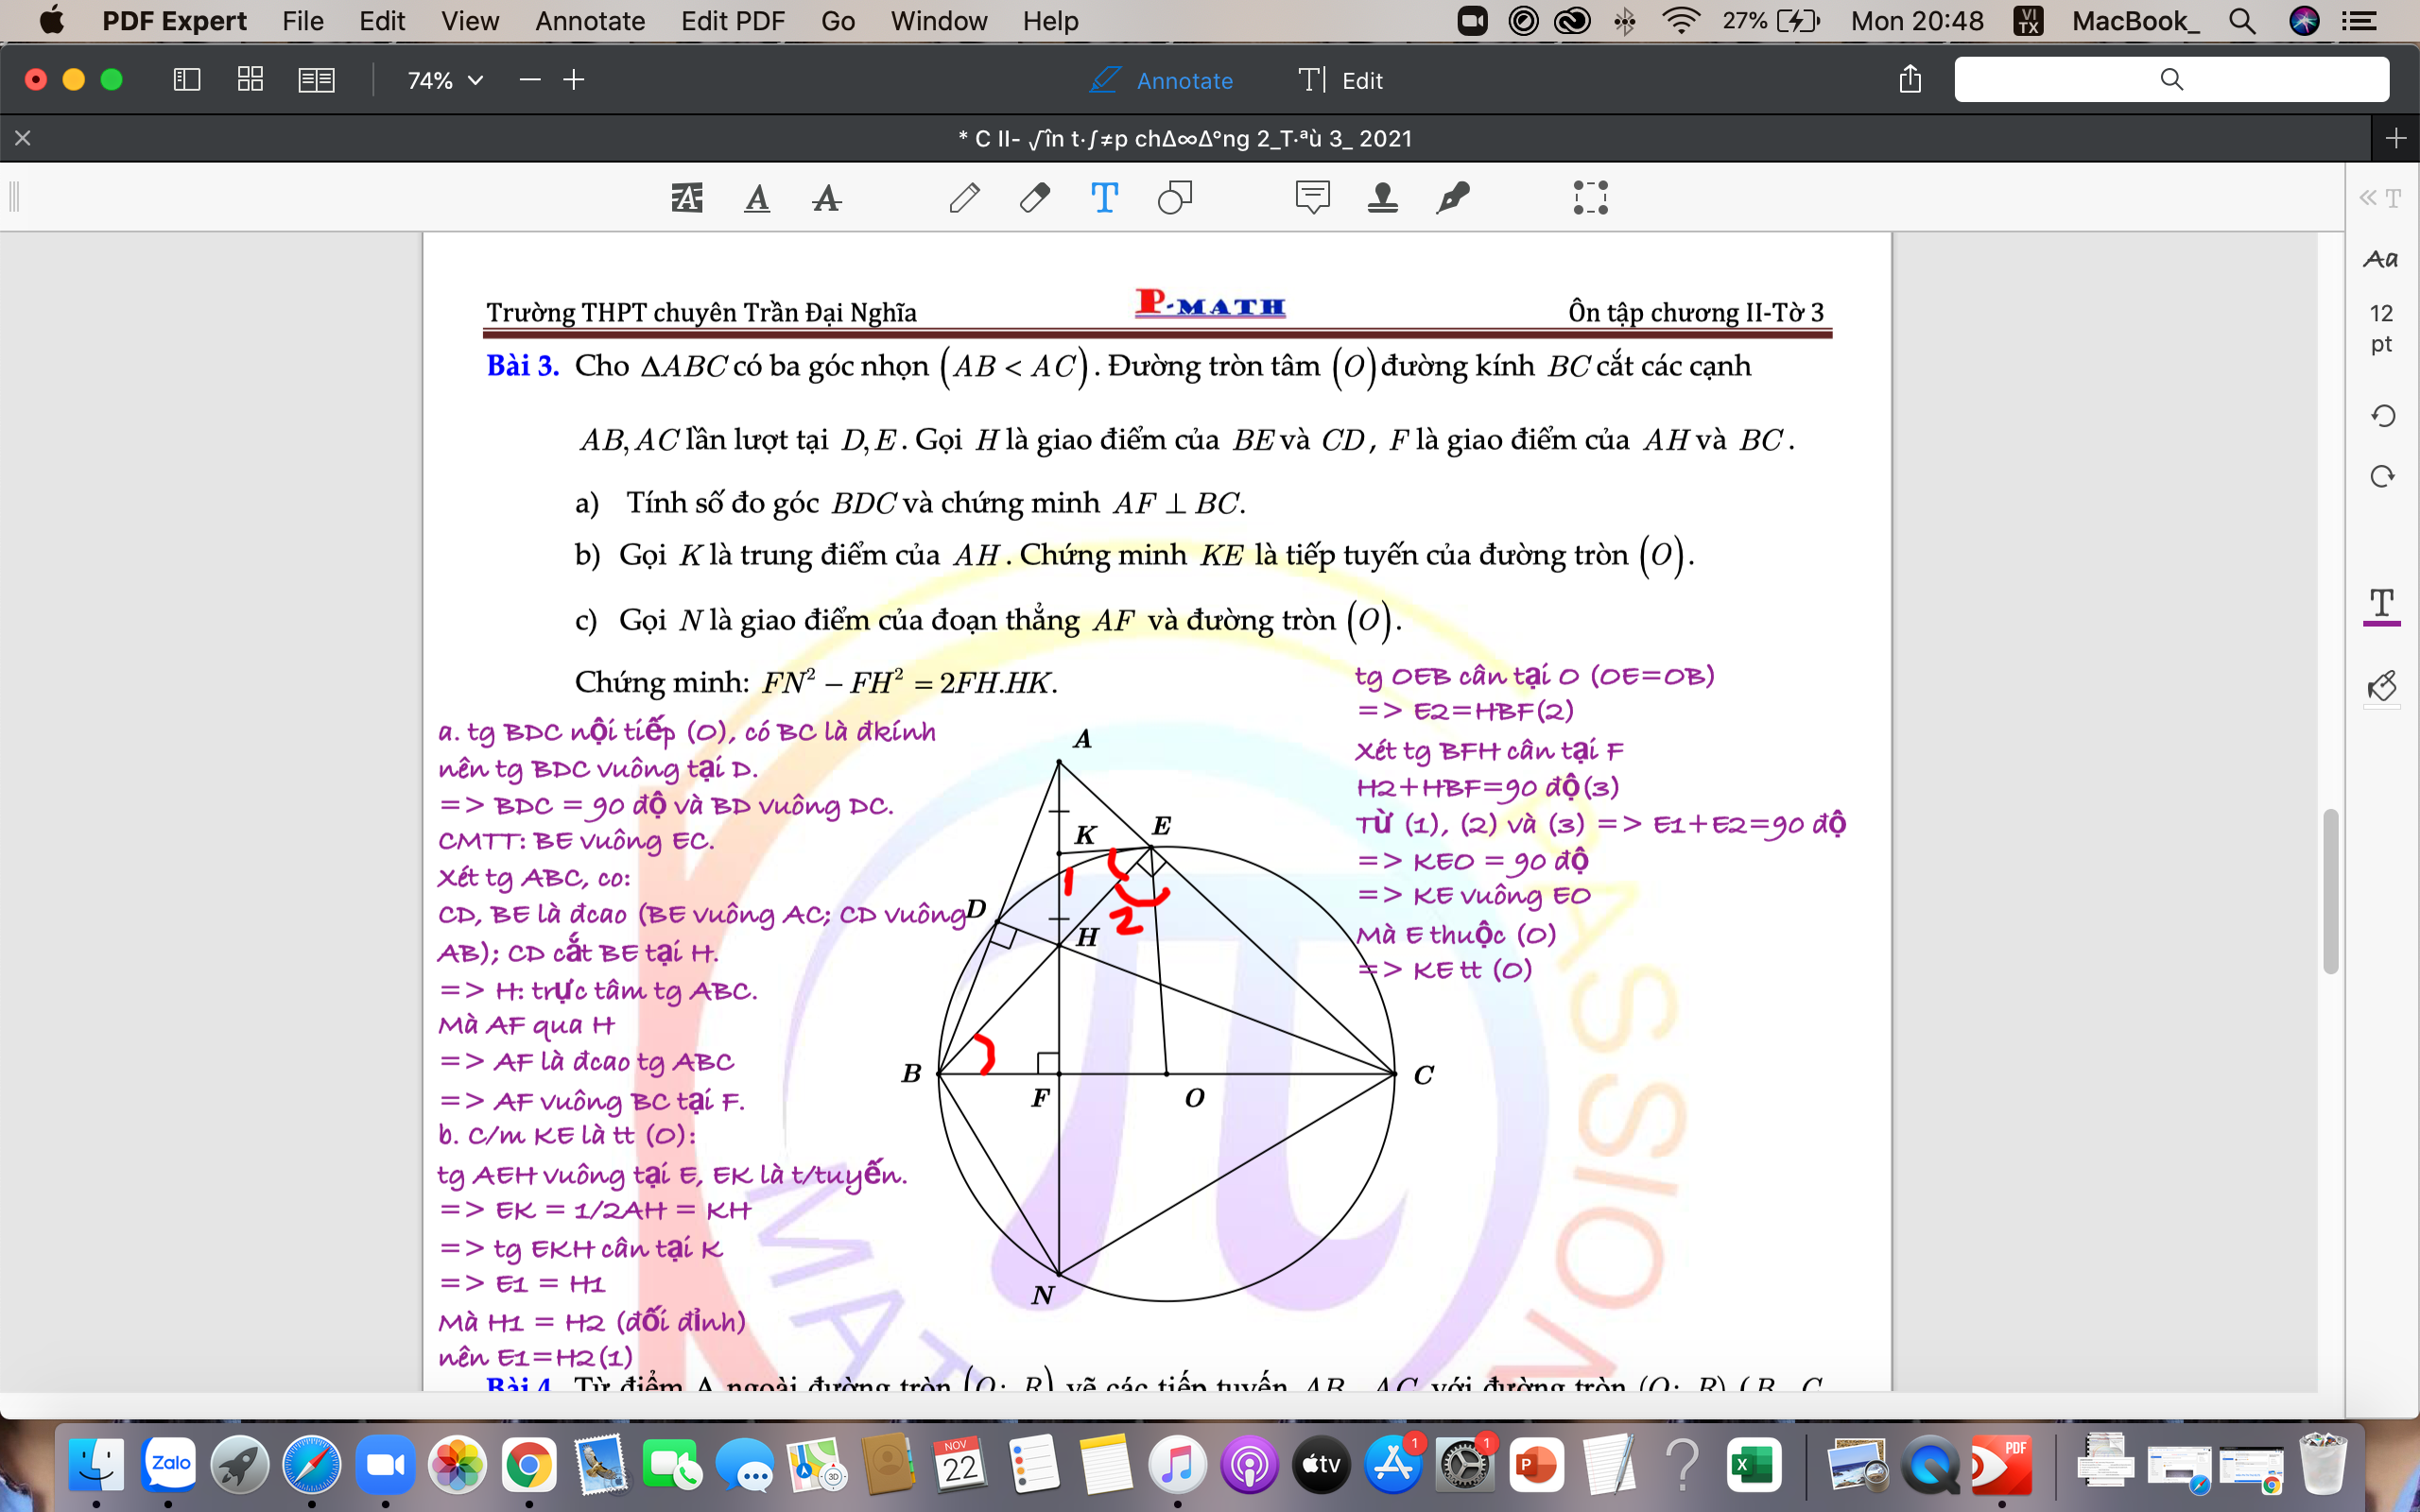The image size is (2420, 1512).
Task: Zoom in with the plus button
Action: pyautogui.click(x=574, y=80)
